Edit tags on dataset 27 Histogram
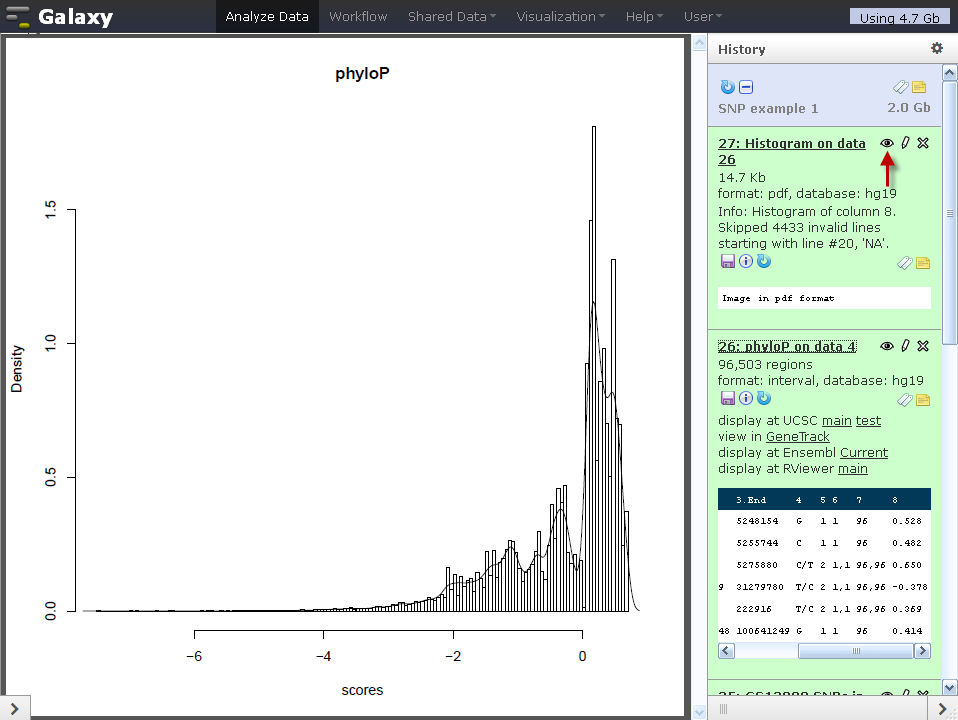The image size is (958, 720). pyautogui.click(x=905, y=263)
